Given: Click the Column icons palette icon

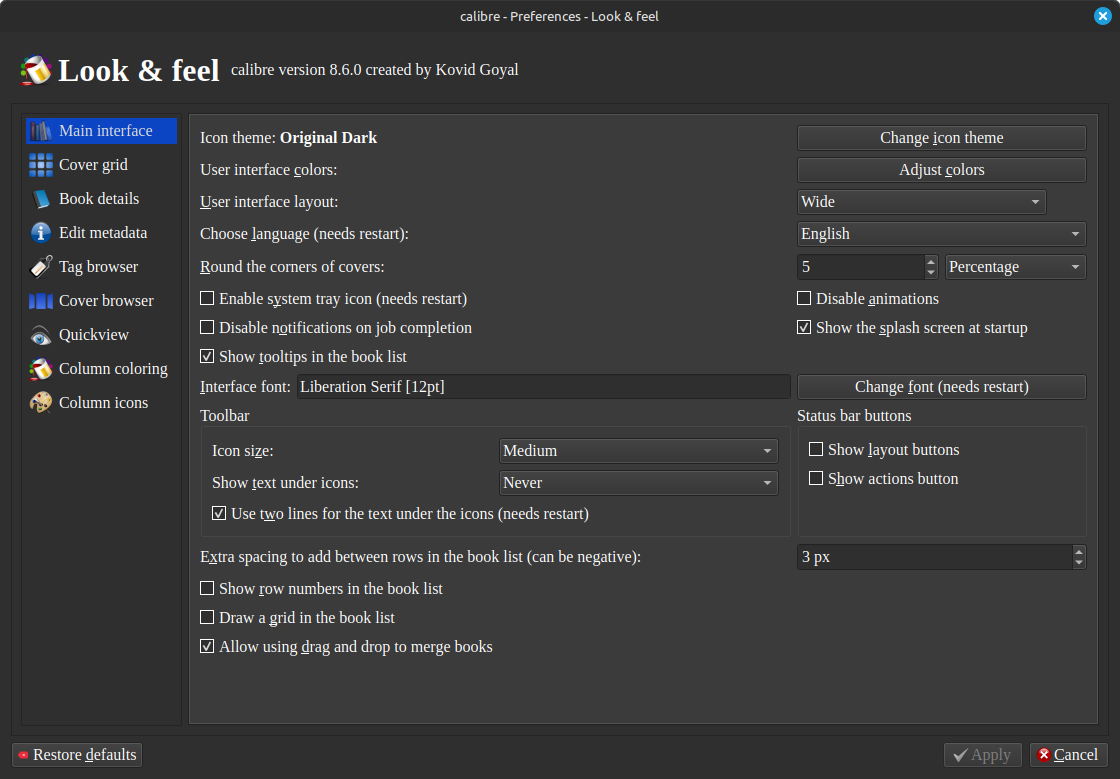Looking at the screenshot, I should point(41,403).
